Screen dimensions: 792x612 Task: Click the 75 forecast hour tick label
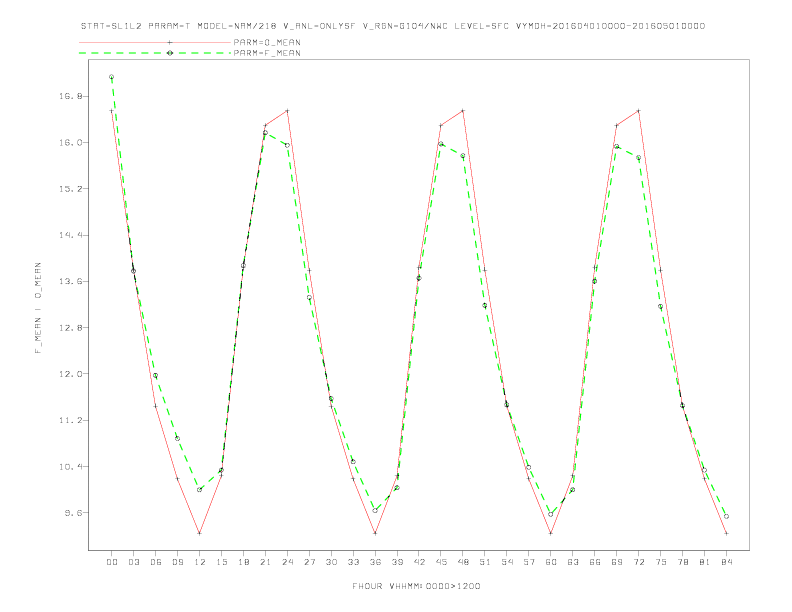(661, 562)
